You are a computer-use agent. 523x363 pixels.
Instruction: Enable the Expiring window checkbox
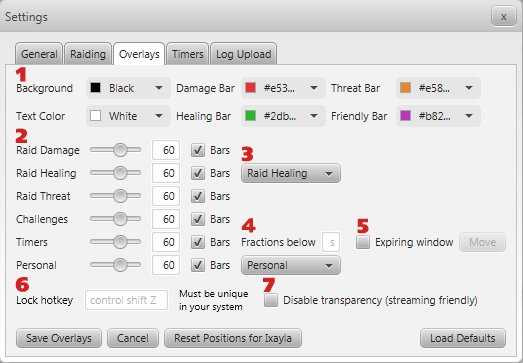pos(363,242)
